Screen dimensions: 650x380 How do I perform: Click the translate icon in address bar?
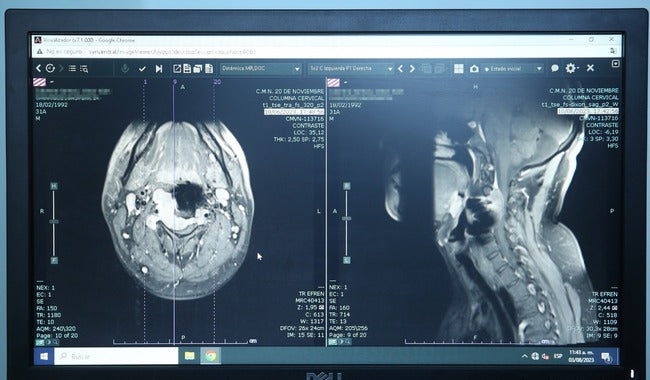pyautogui.click(x=613, y=51)
